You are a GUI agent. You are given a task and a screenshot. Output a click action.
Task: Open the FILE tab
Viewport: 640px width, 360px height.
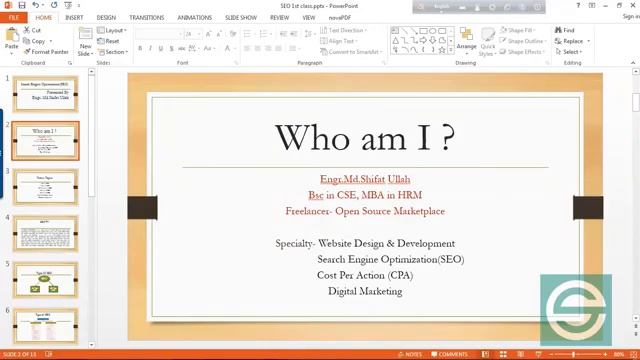point(13,18)
